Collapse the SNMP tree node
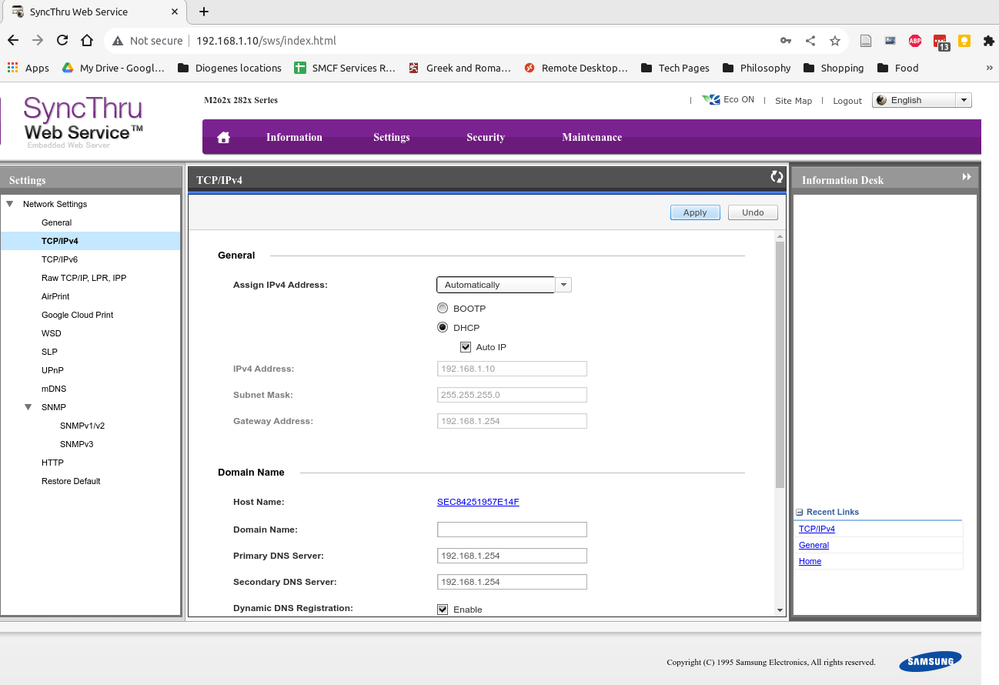999x685 pixels. tap(28, 407)
